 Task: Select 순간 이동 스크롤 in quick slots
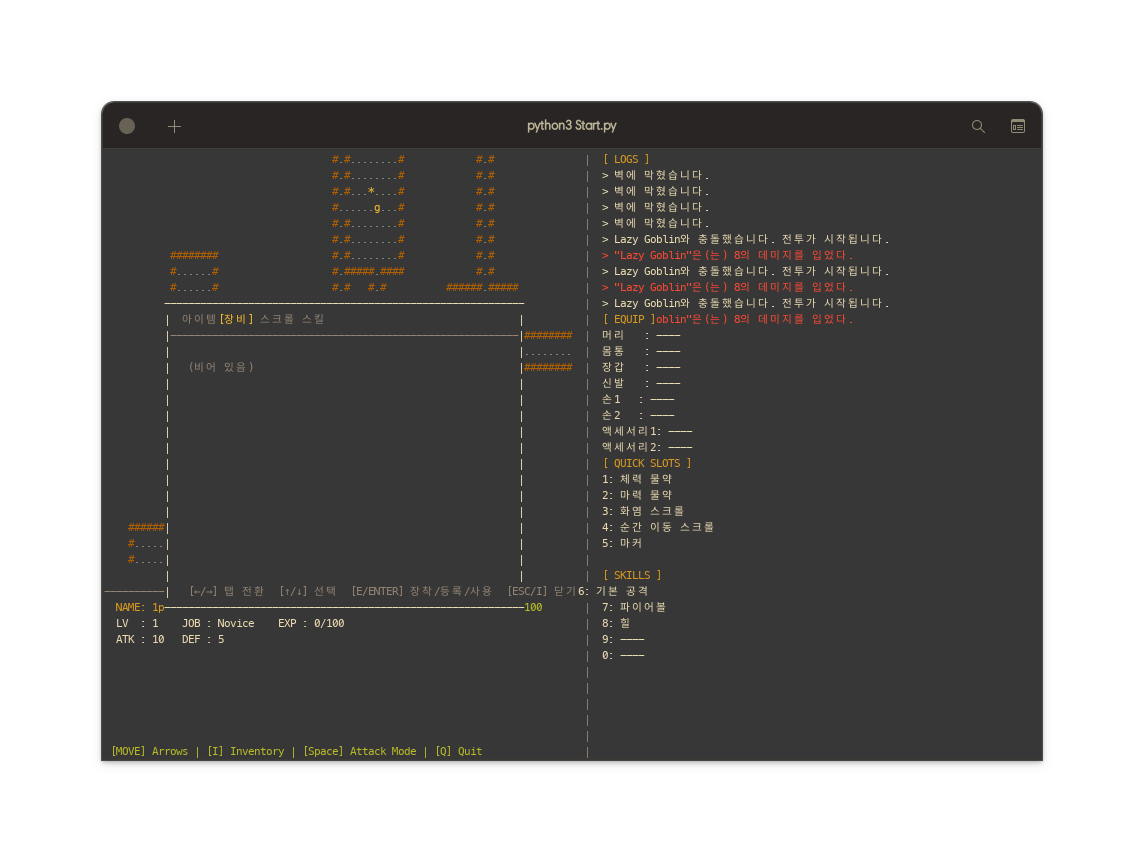tap(658, 527)
